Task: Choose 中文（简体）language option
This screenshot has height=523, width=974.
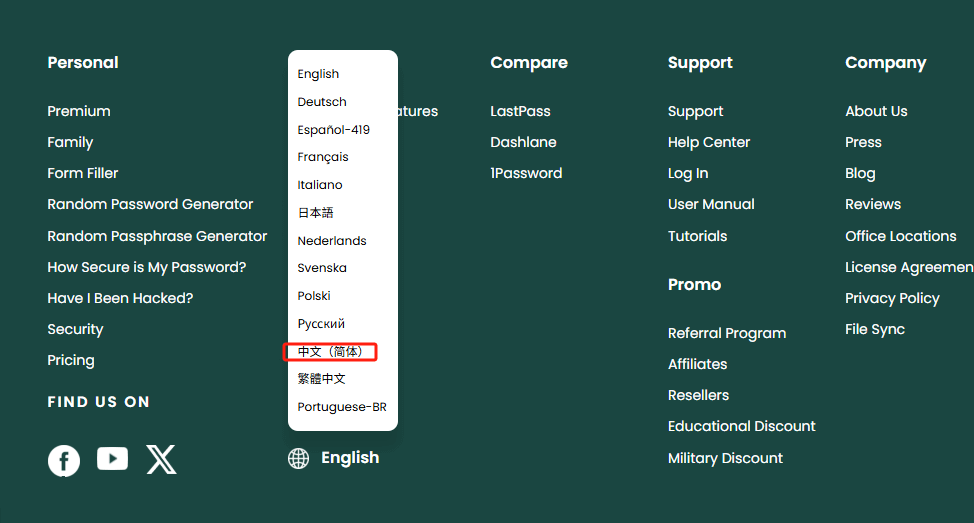Action: click(x=331, y=352)
